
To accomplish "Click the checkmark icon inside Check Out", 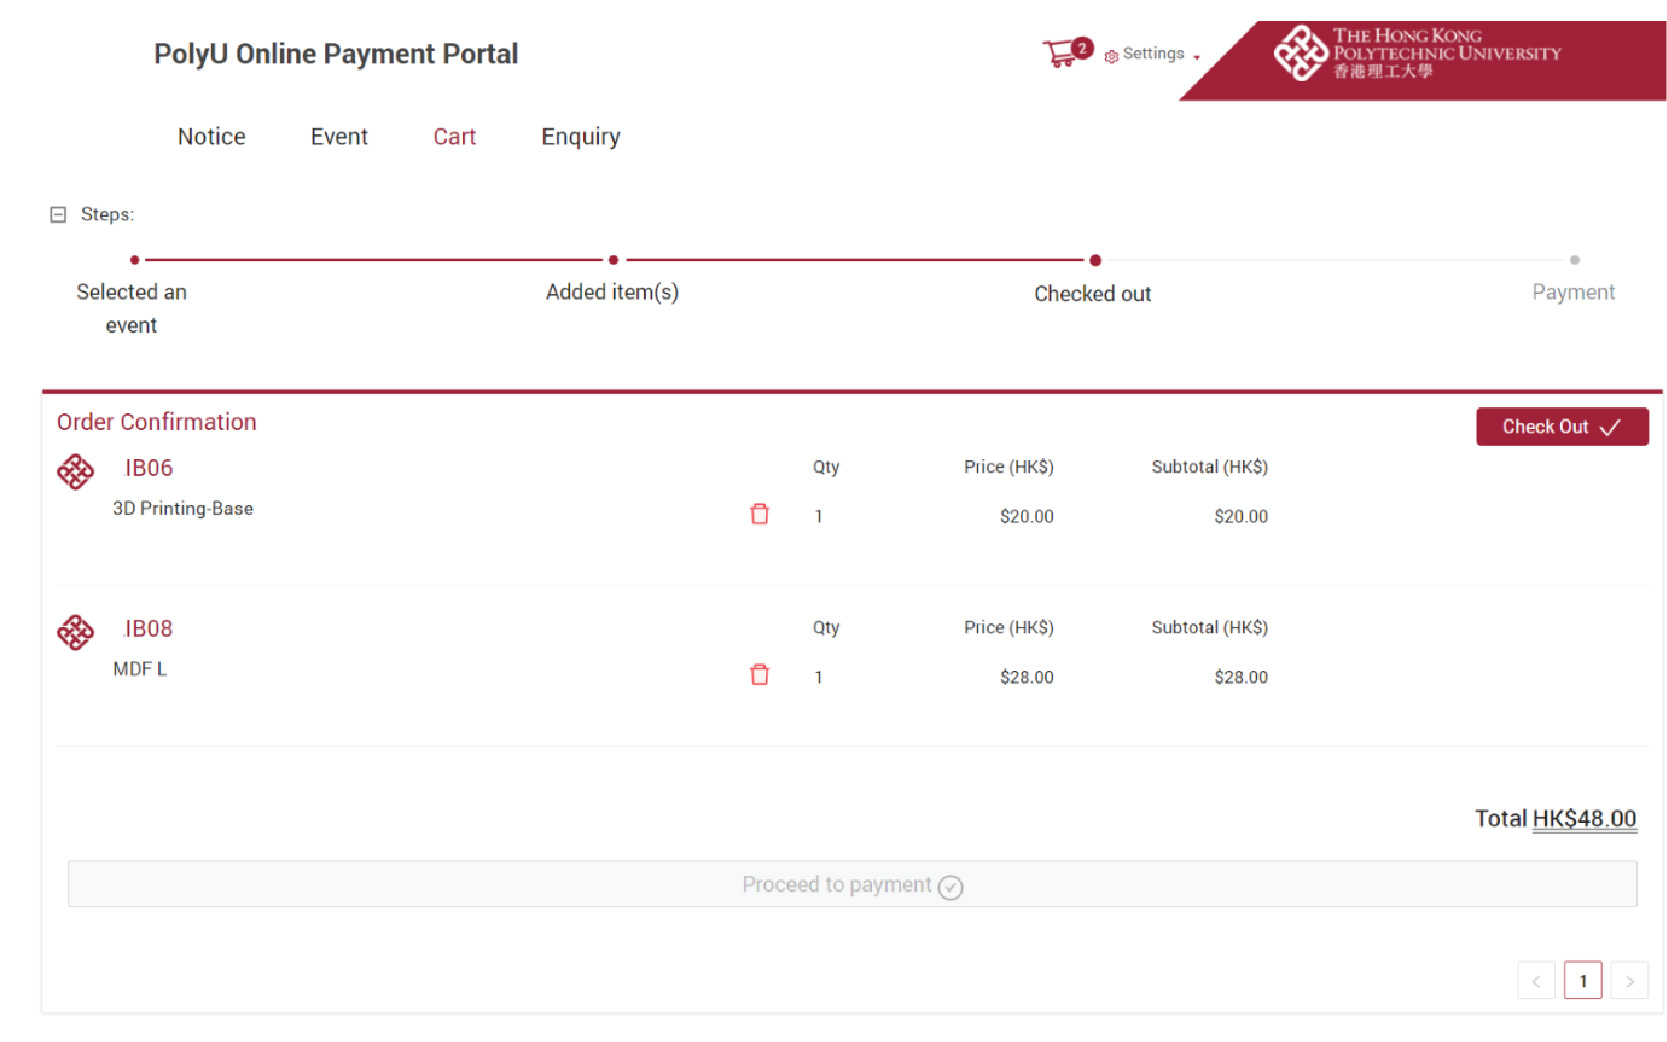I will (1610, 427).
